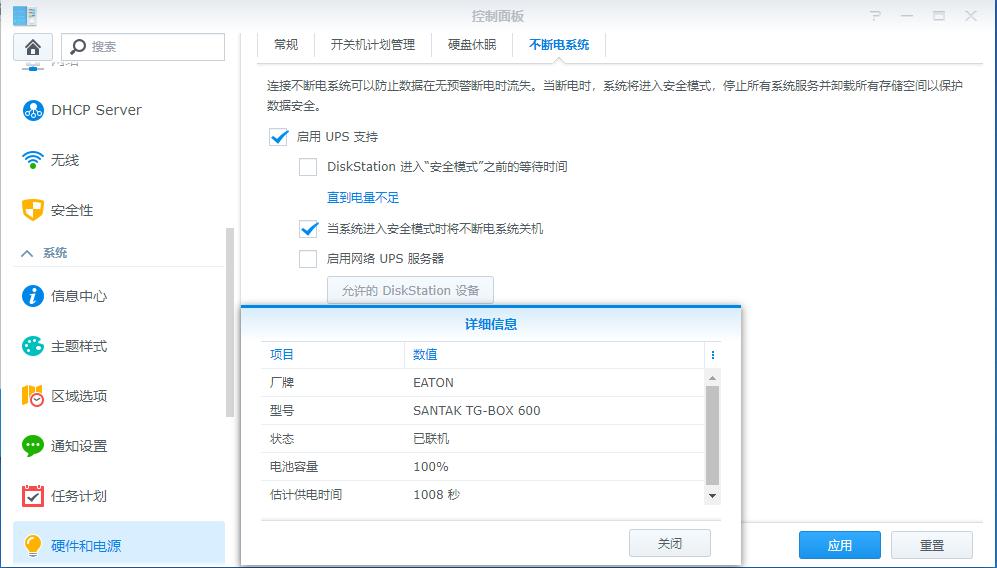Switch to the 开关机计划管理 tab

(373, 45)
